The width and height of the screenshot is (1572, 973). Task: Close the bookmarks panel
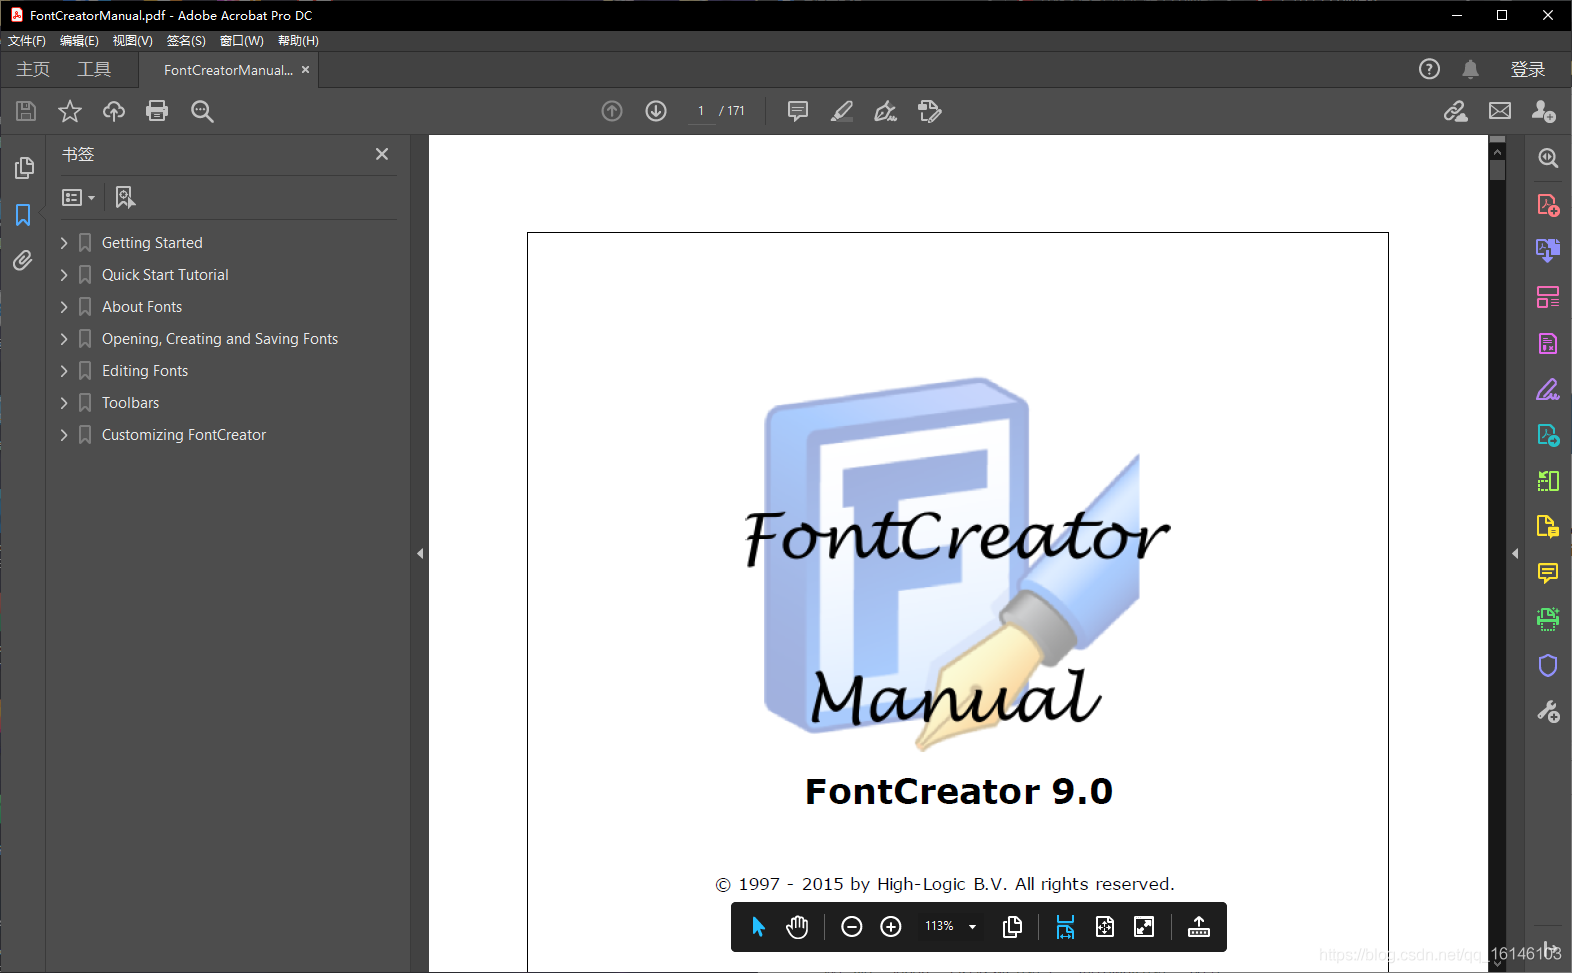click(382, 154)
